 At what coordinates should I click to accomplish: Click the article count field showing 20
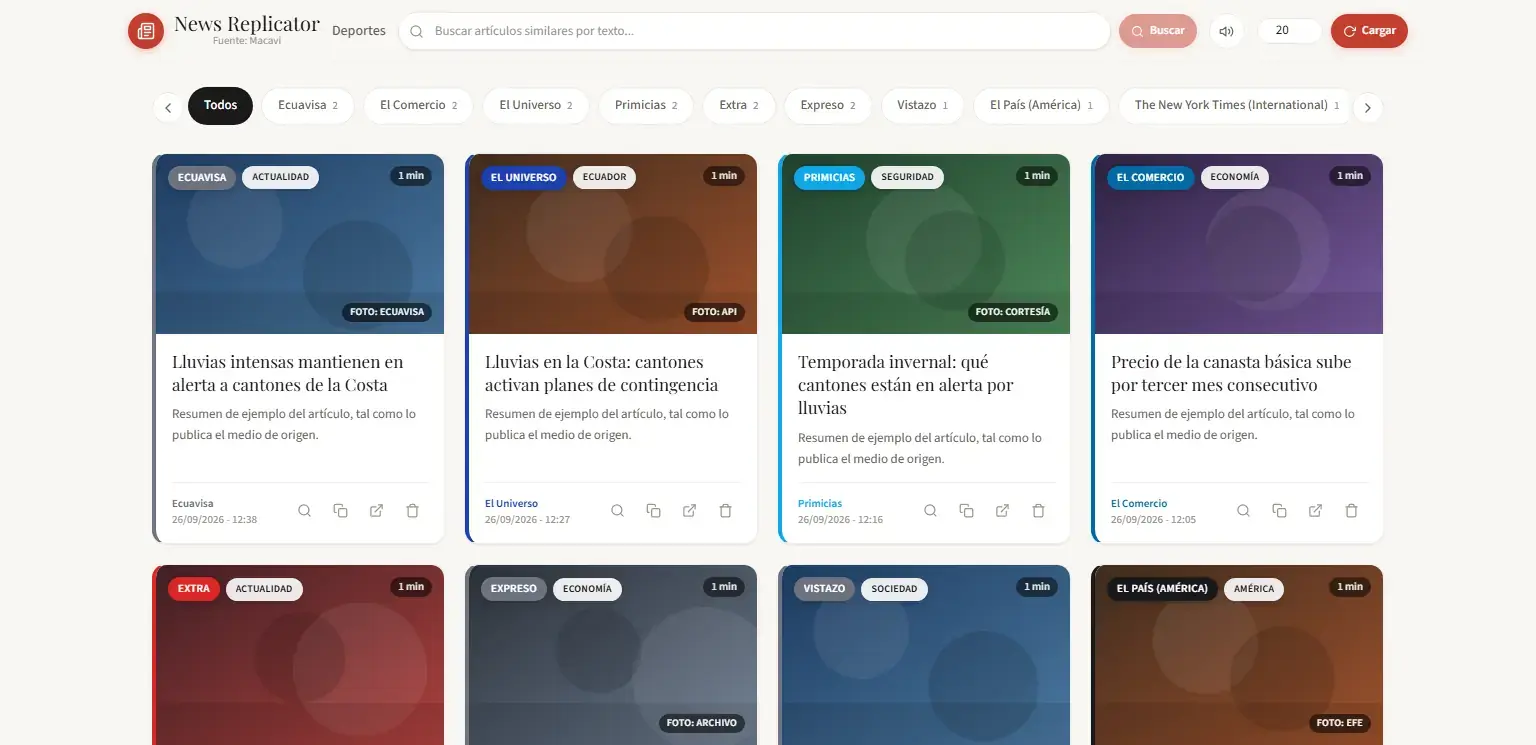click(x=1290, y=31)
